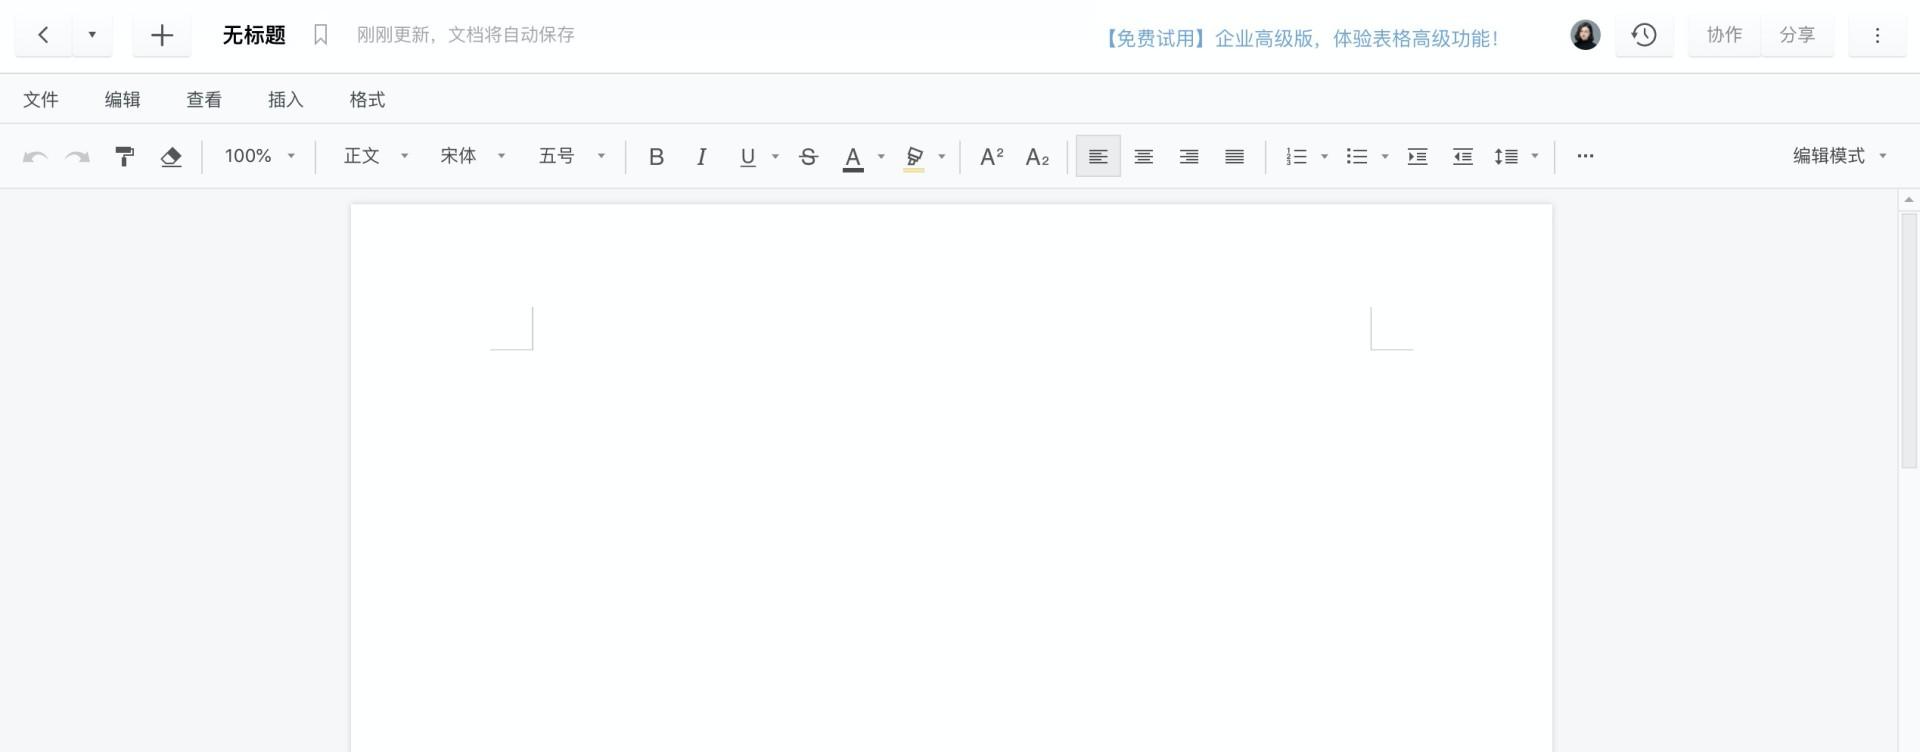Expand the line spacing dropdown arrow
Viewport: 1920px width, 752px height.
pos(1535,156)
